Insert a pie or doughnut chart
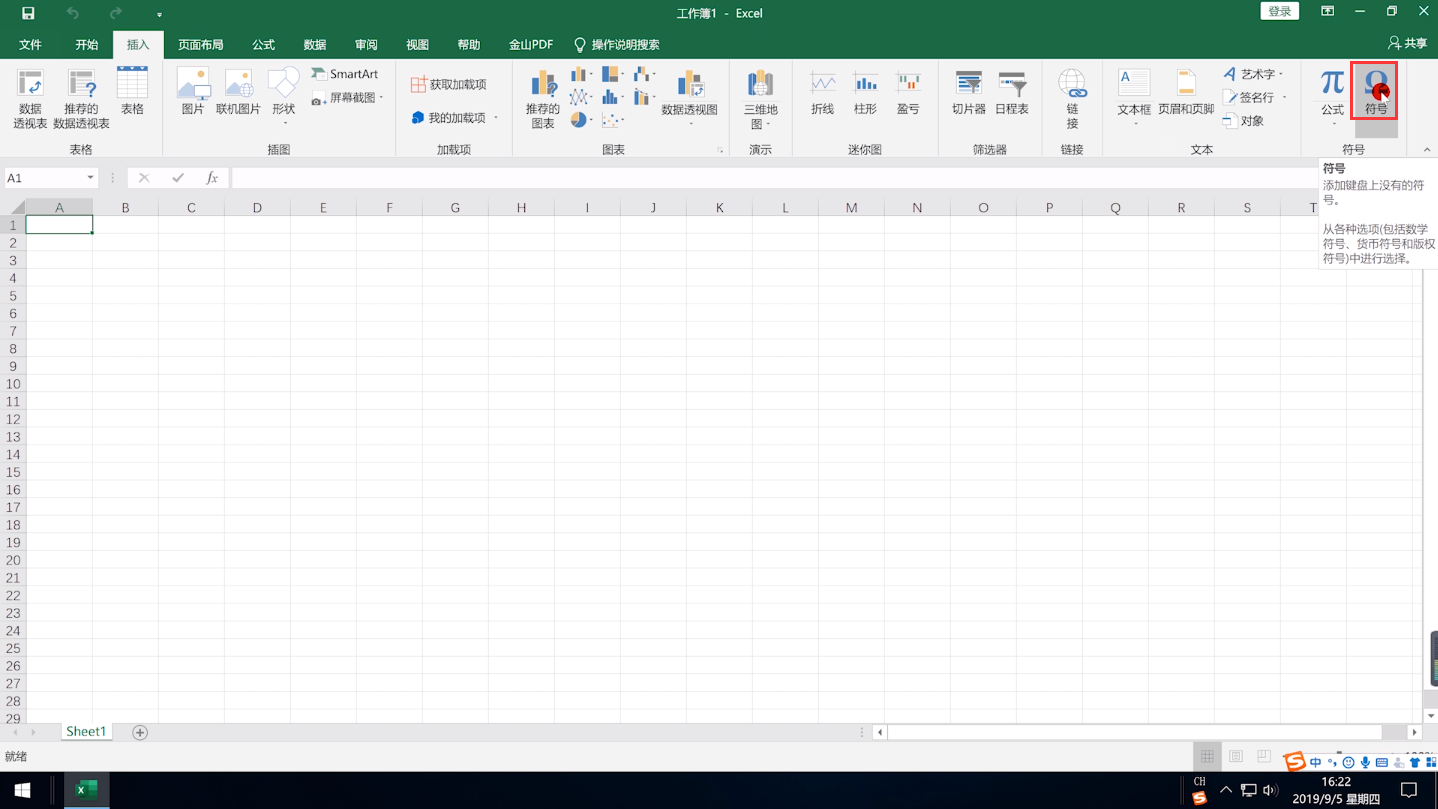 point(581,120)
